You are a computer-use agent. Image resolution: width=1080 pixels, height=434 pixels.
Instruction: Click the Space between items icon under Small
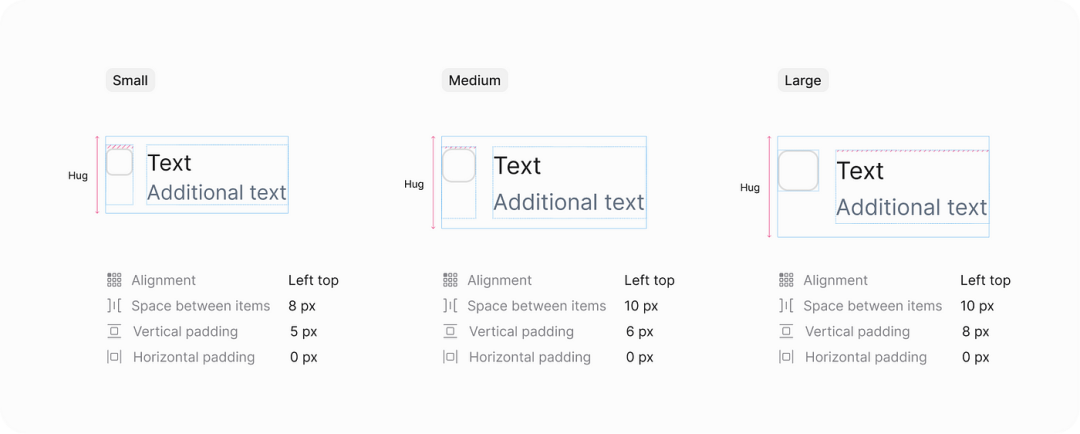tap(114, 305)
